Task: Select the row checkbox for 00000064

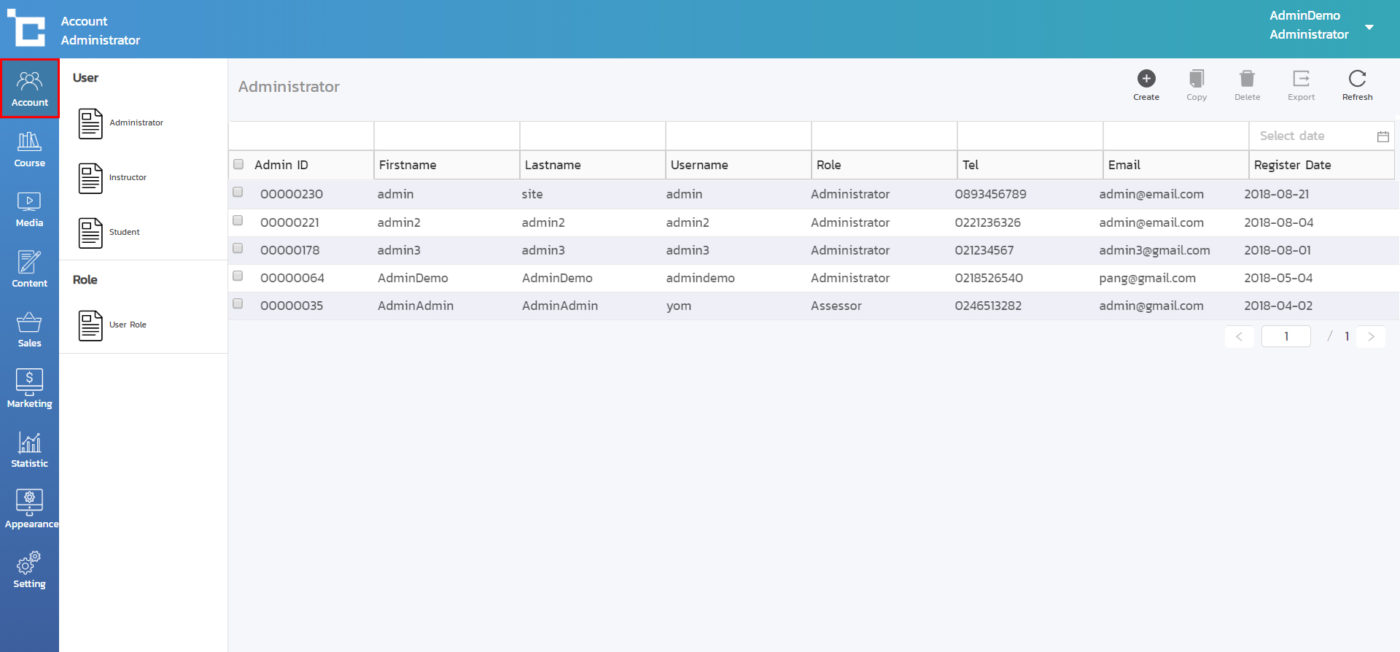Action: pos(238,276)
